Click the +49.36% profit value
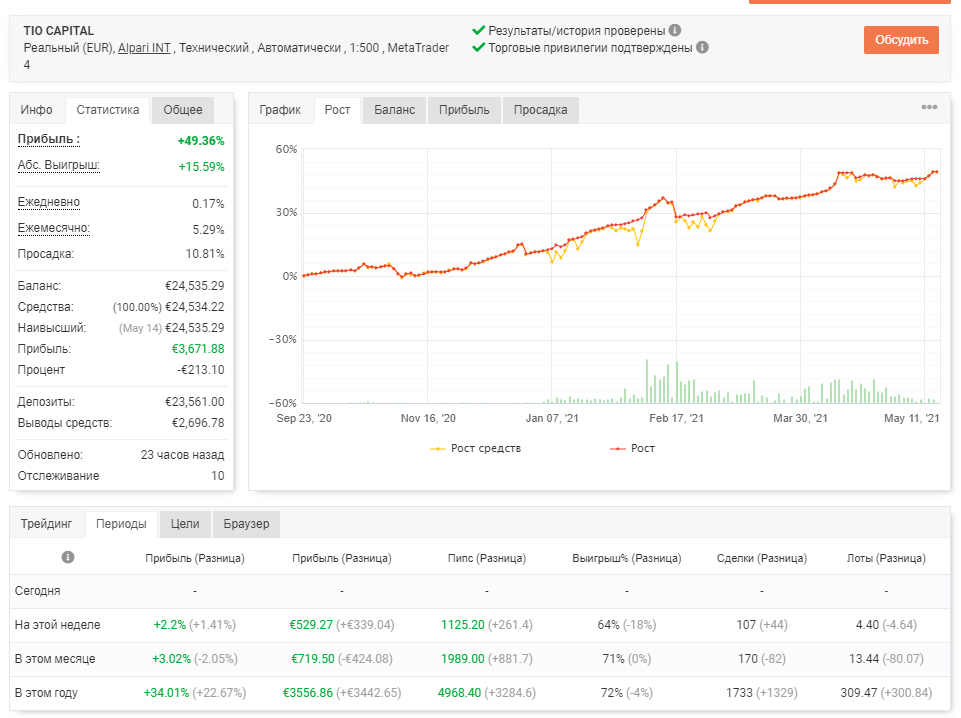This screenshot has height=718, width=961. coord(201,140)
